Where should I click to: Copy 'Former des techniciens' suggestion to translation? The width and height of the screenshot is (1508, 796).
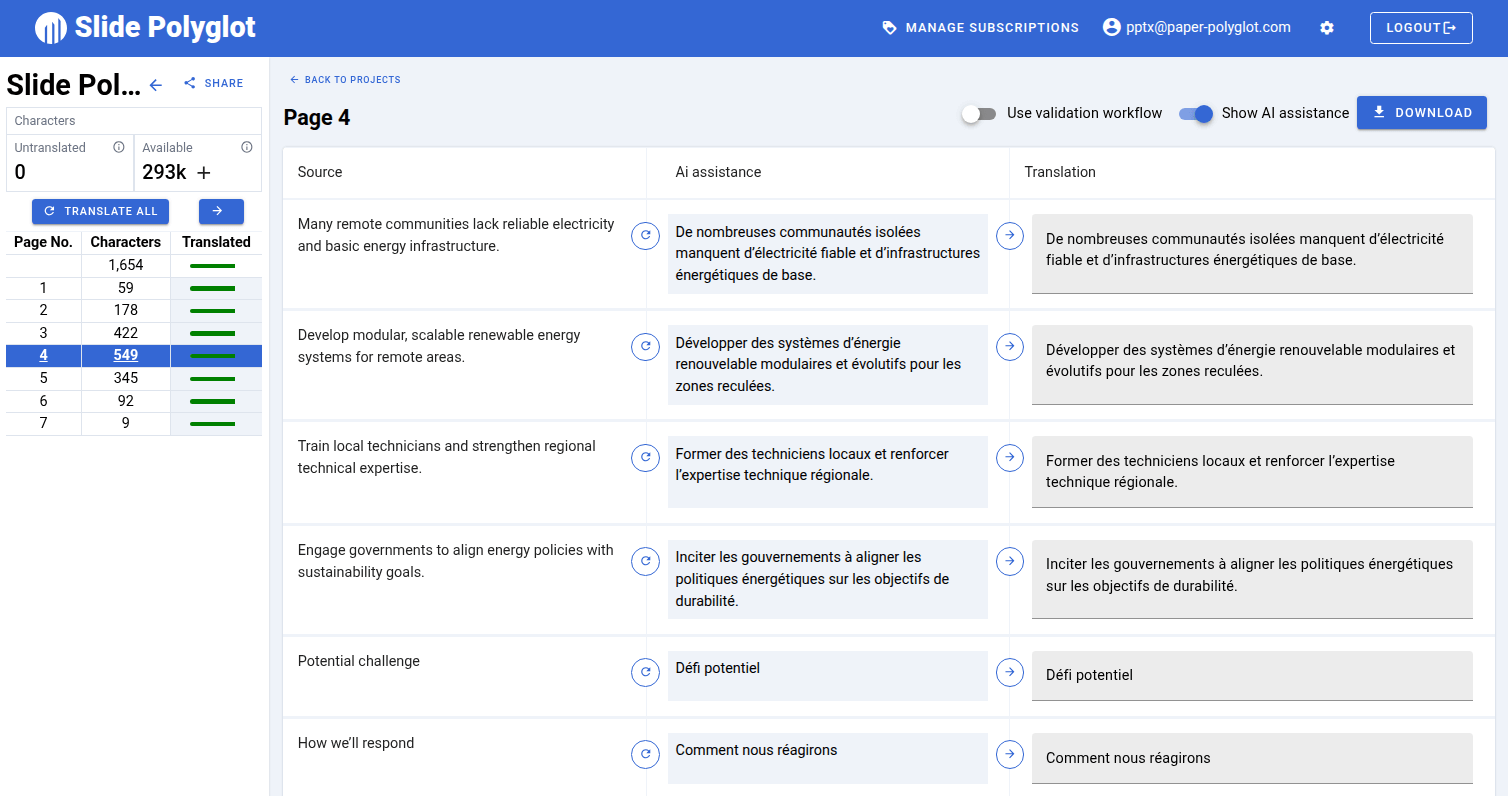coord(1010,457)
